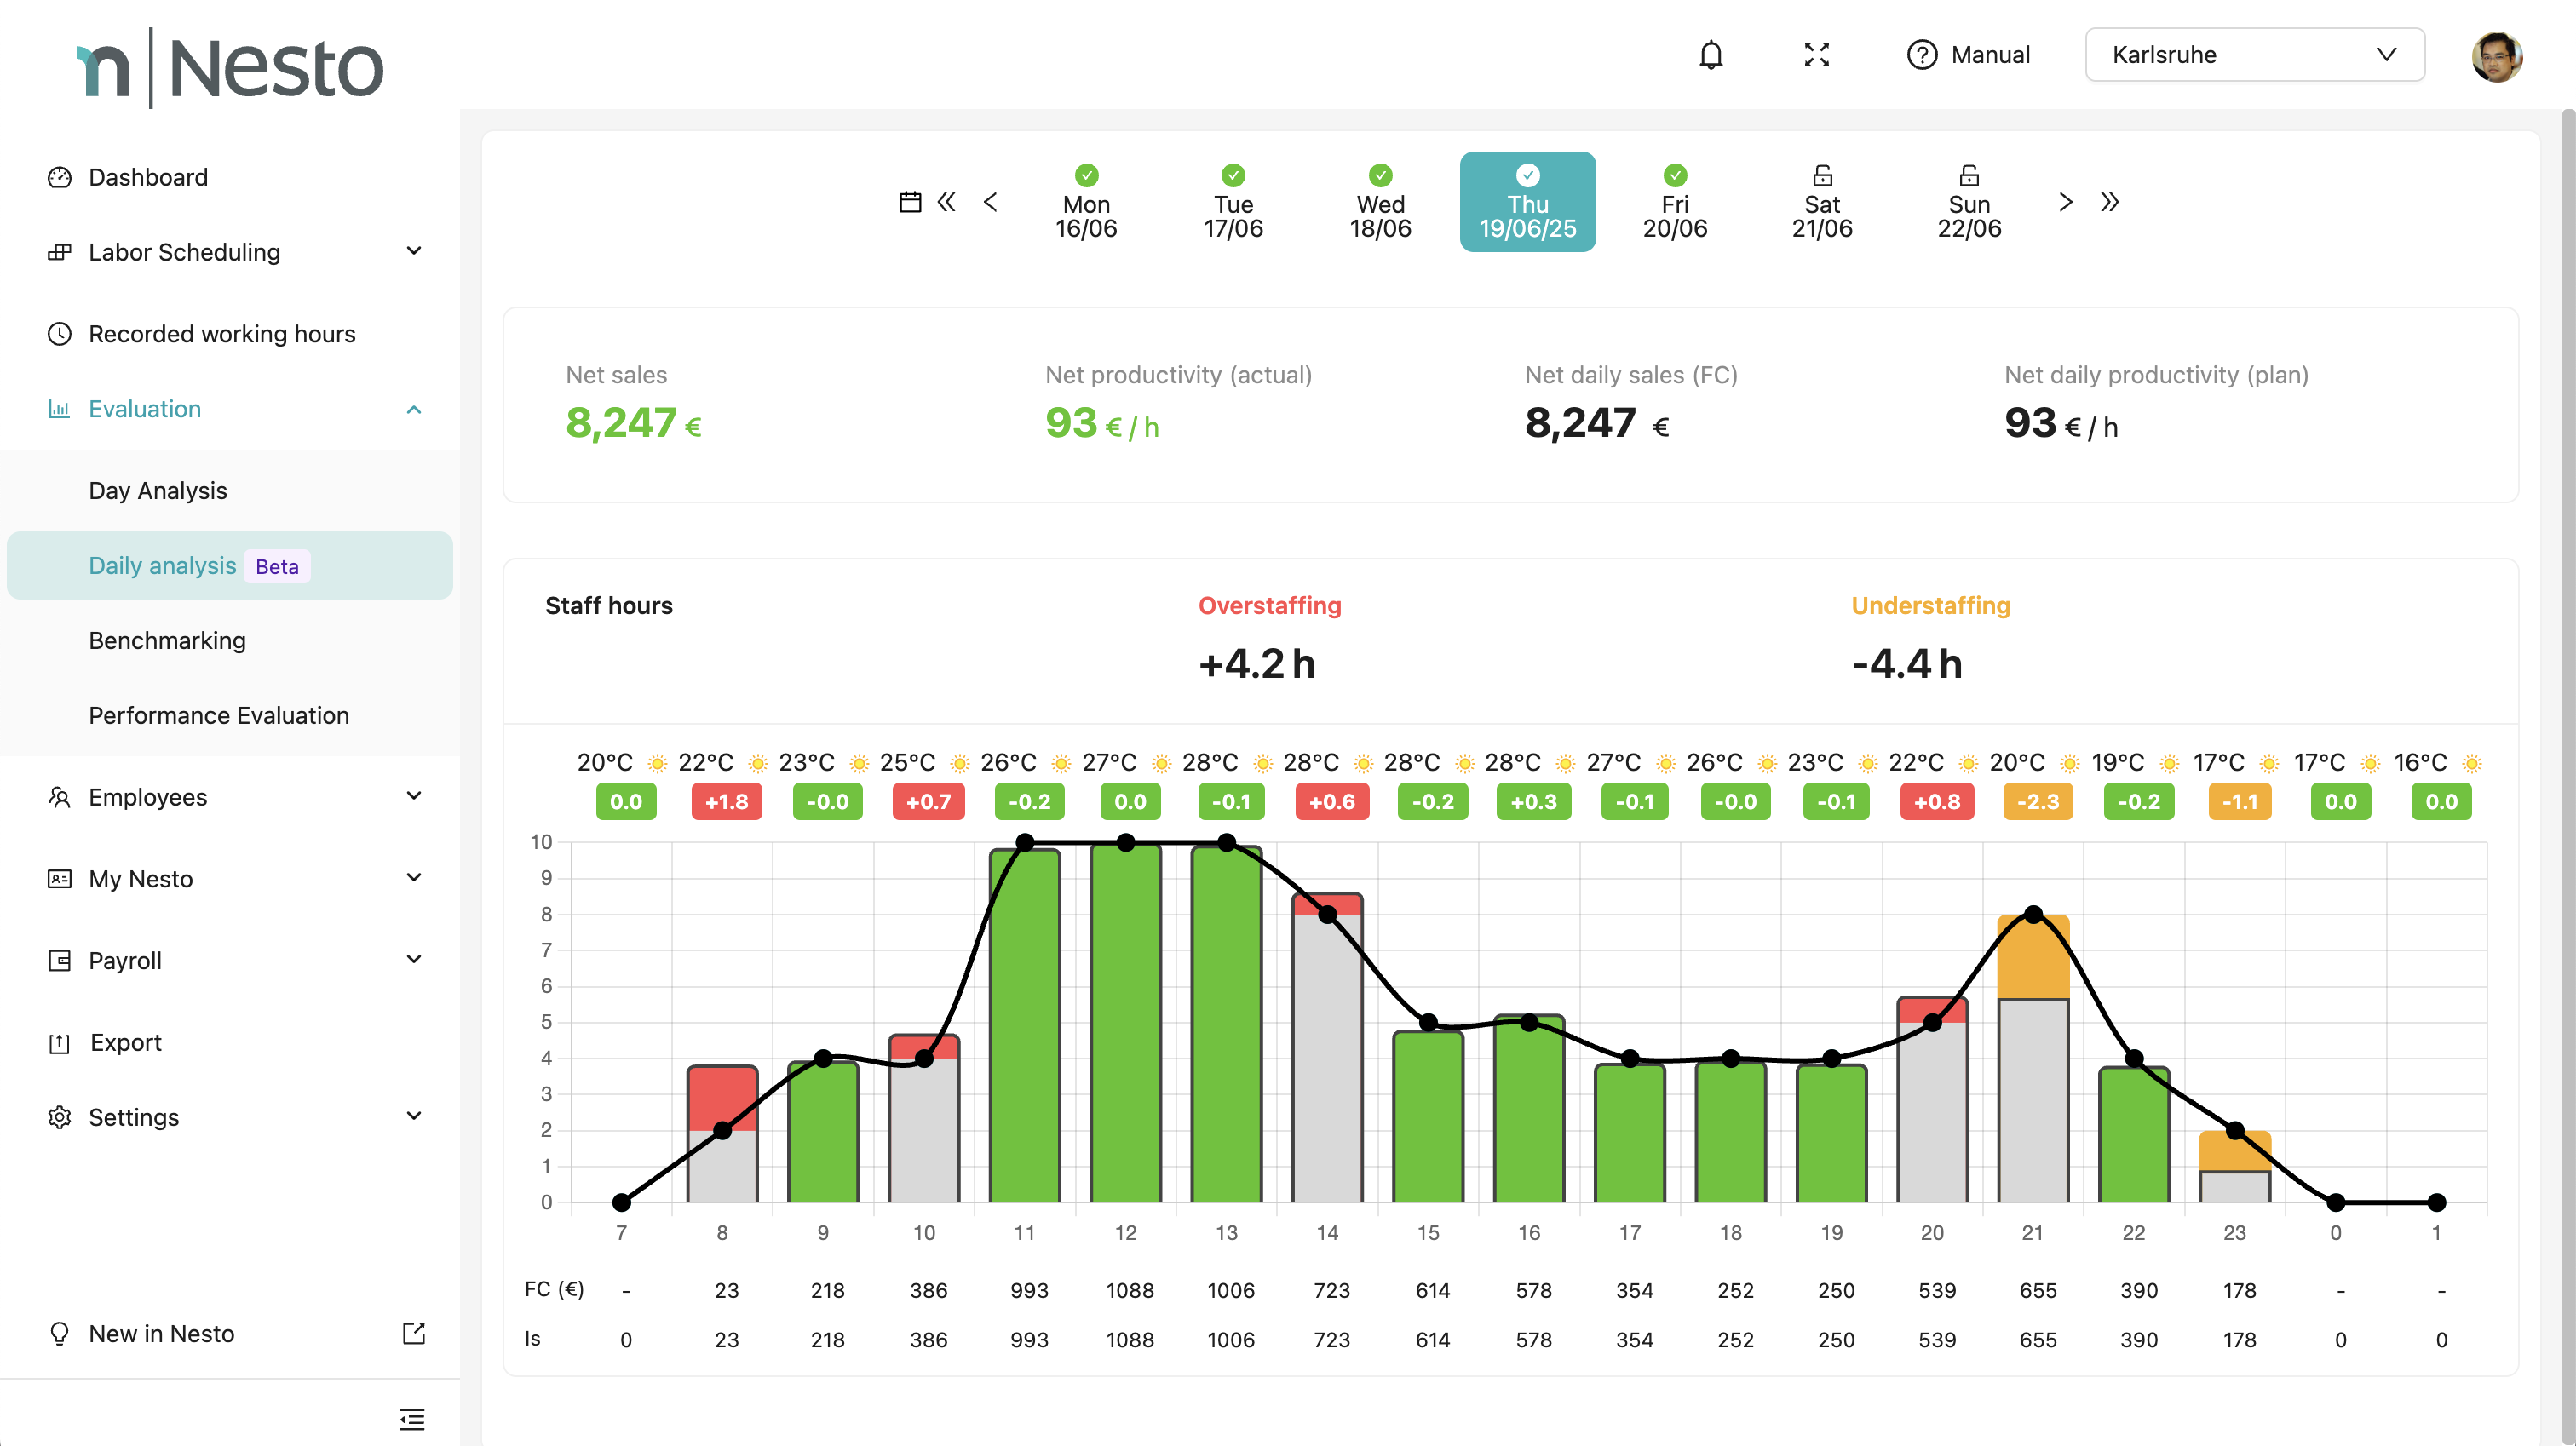Switch to locked Sat 21/06 day

coord(1821,203)
